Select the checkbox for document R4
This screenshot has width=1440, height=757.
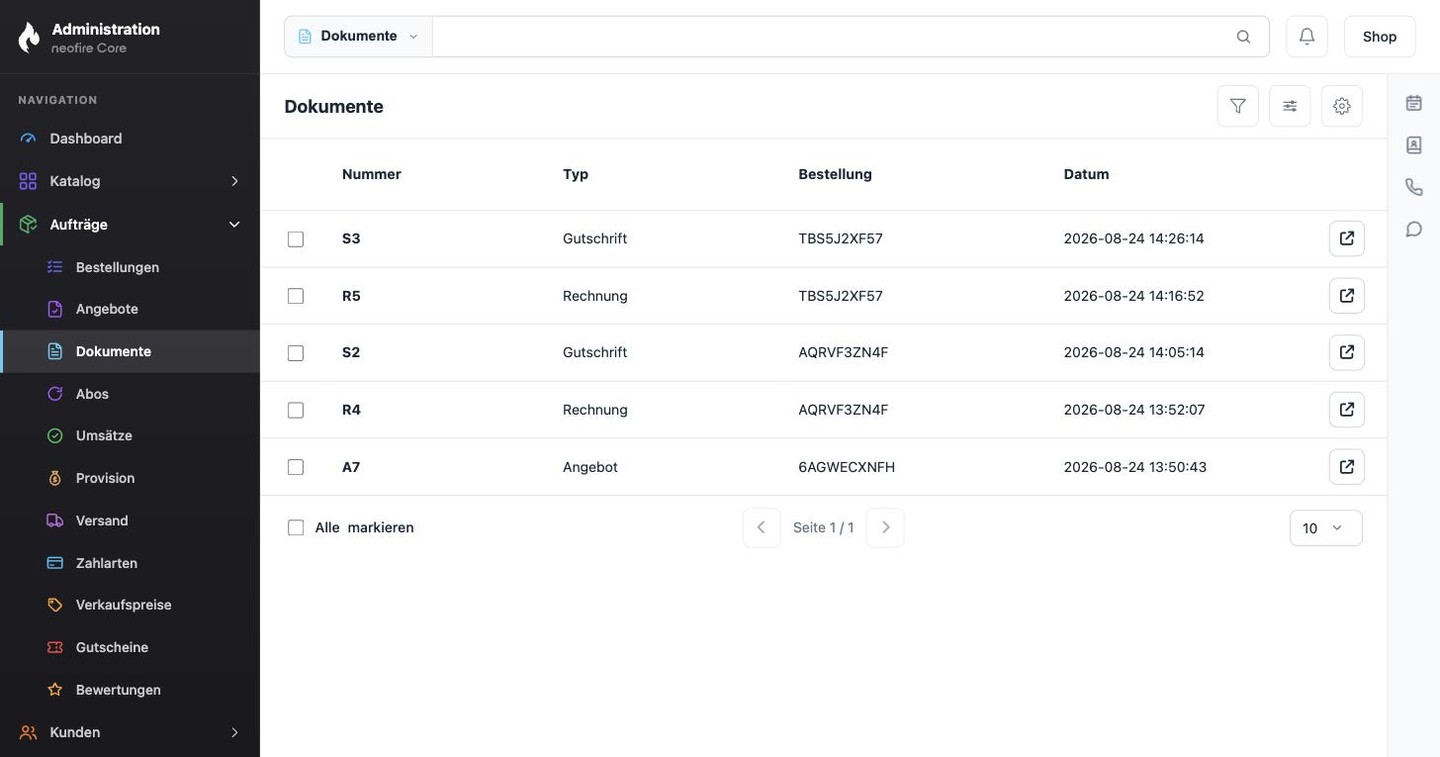[296, 410]
